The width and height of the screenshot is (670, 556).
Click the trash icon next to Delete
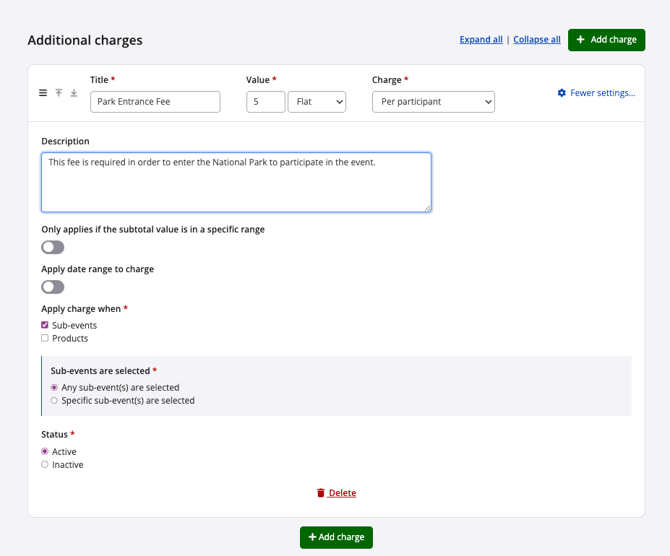coord(321,493)
